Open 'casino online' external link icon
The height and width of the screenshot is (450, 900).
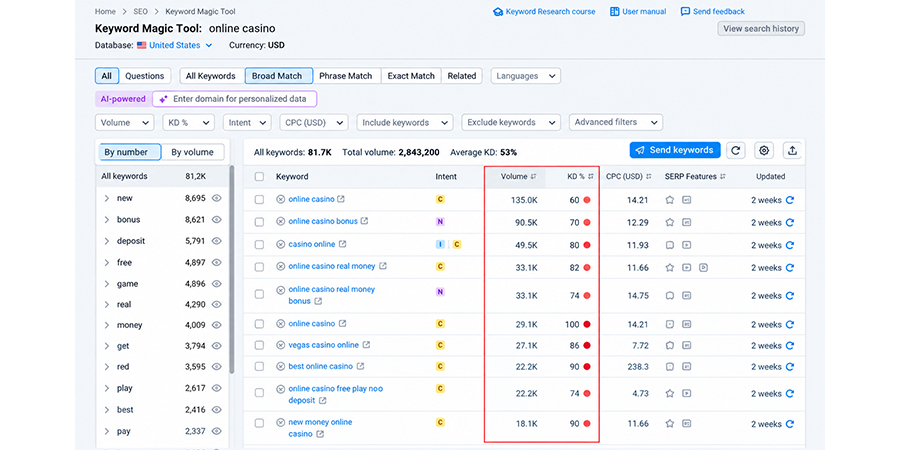click(343, 244)
